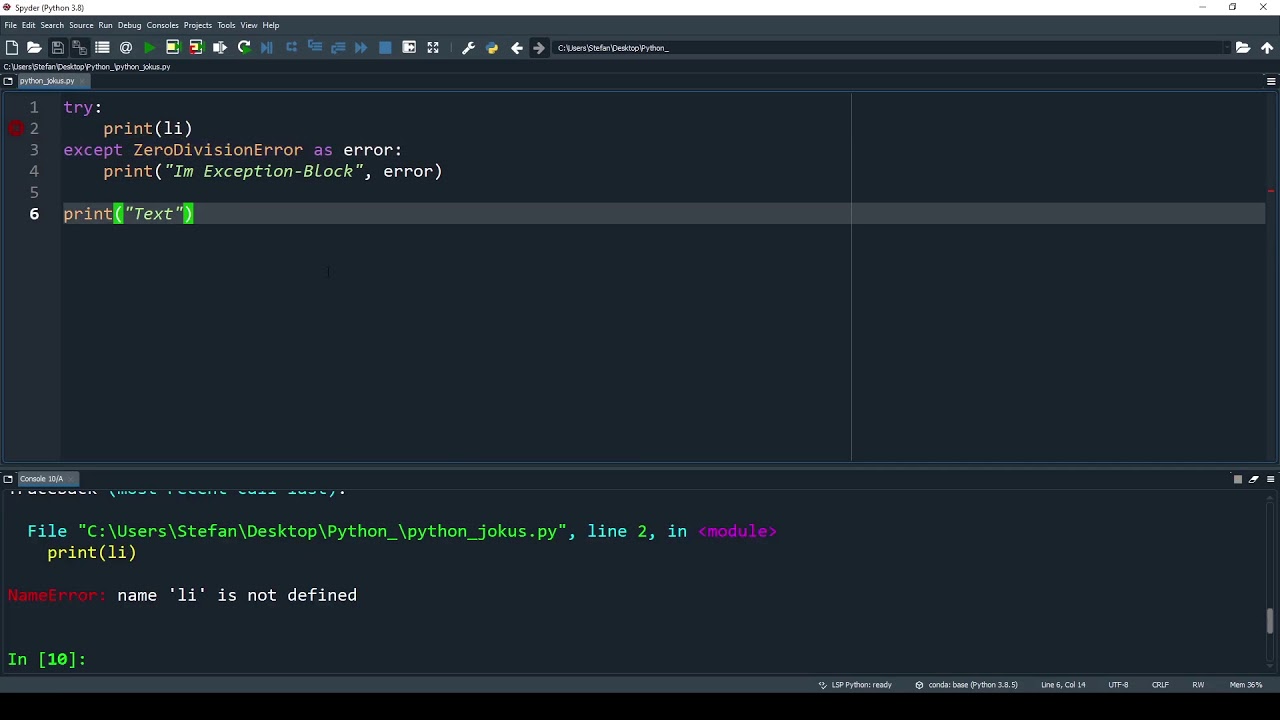Open the Search menu
Screen dimensions: 1280x720
pos(52,25)
